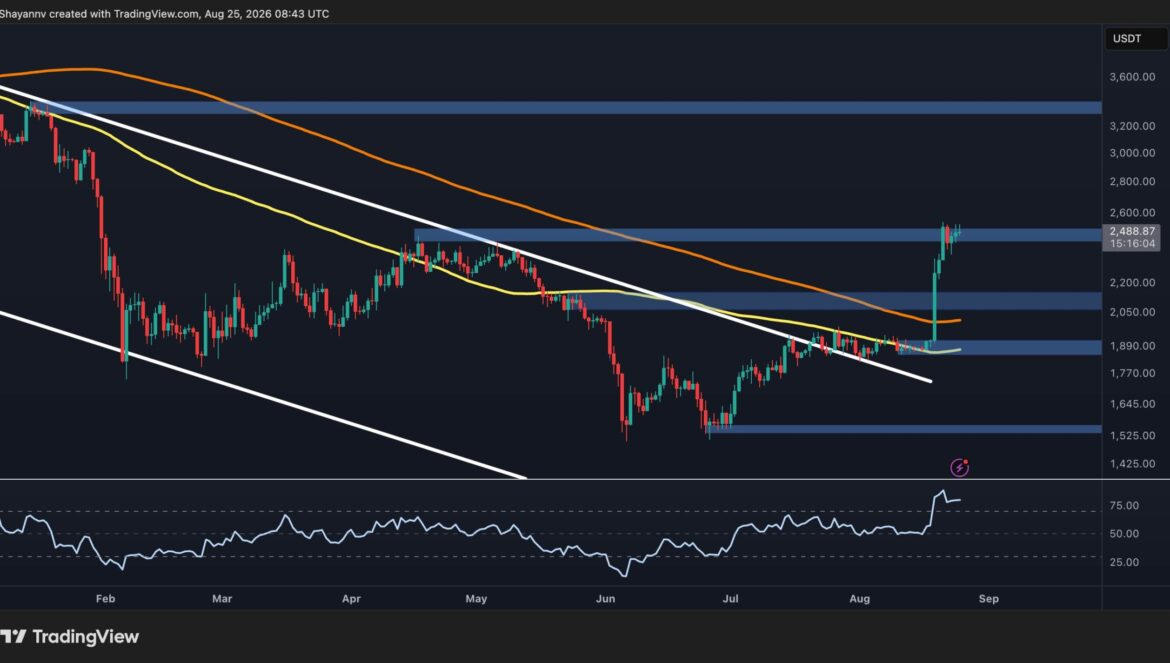
Task: Click the 3,600.00 price axis label
Action: pos(1132,77)
